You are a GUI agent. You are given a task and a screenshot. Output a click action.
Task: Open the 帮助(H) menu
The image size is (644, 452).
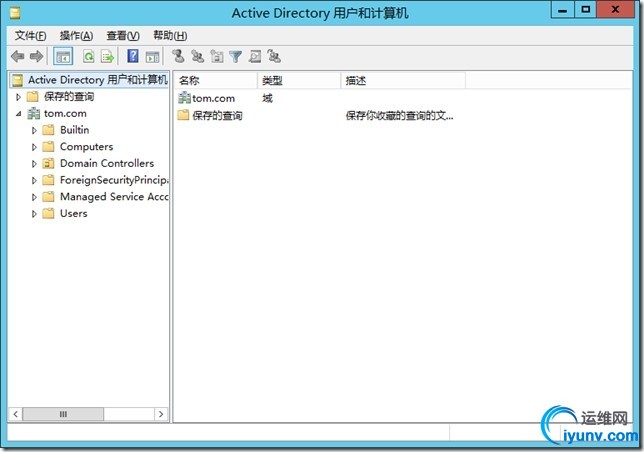[x=170, y=36]
